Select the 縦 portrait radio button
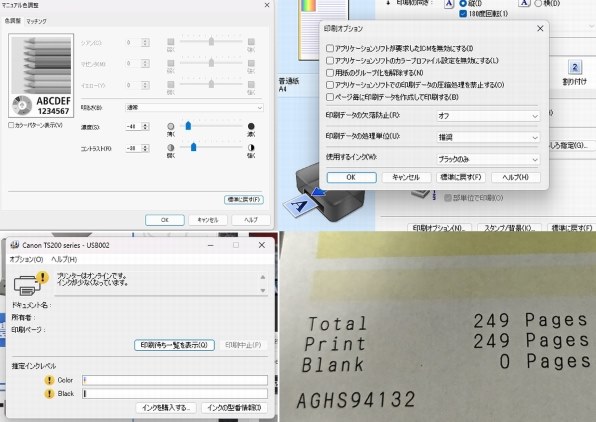Image resolution: width=596 pixels, height=422 pixels. (x=463, y=3)
